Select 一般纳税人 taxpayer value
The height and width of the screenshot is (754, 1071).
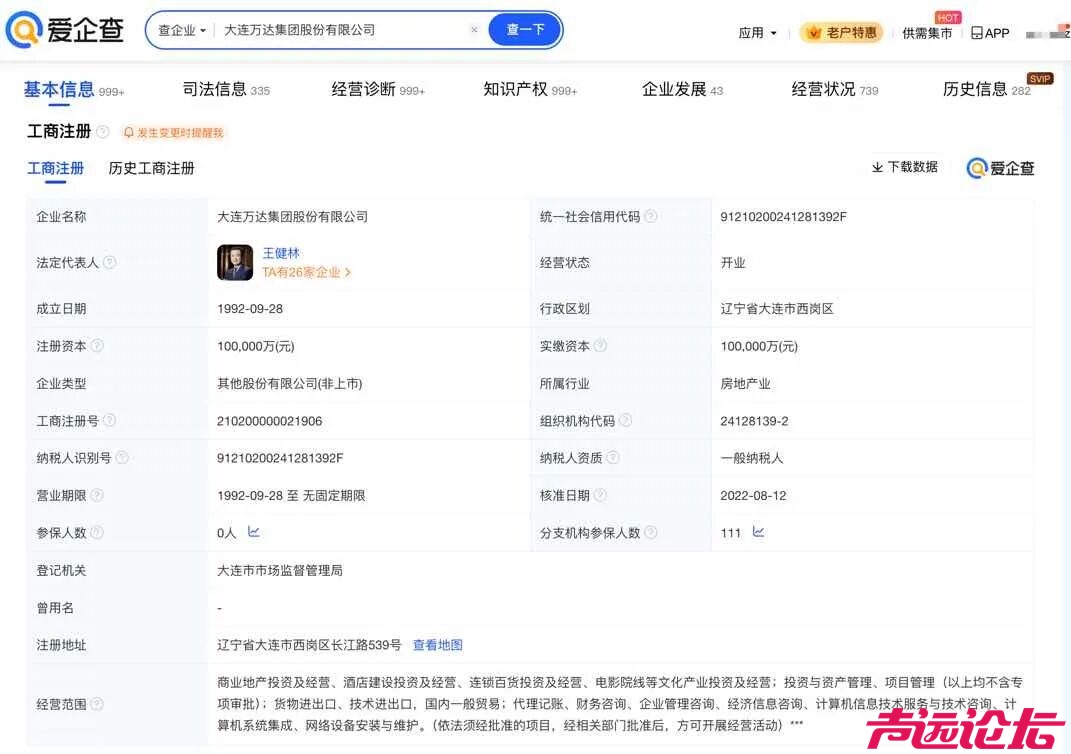click(x=751, y=458)
